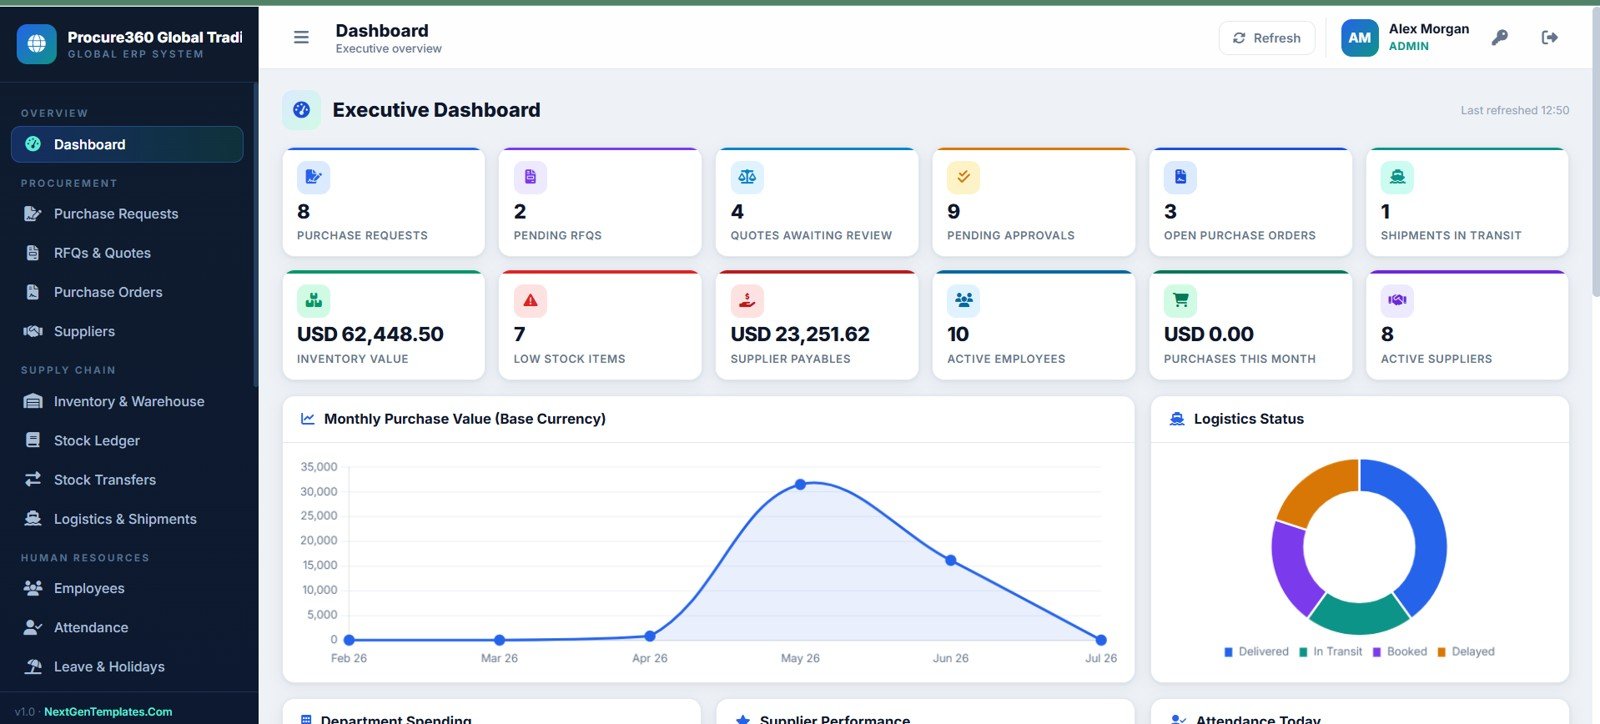The image size is (1600, 724).
Task: Open the 7 Low Stock Items card
Action: (600, 325)
